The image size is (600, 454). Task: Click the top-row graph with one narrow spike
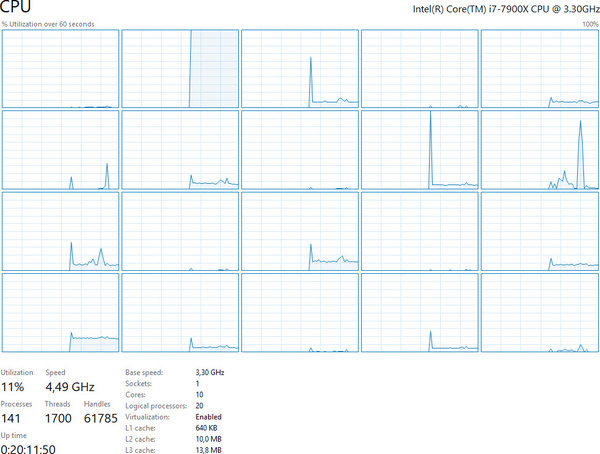click(300, 68)
